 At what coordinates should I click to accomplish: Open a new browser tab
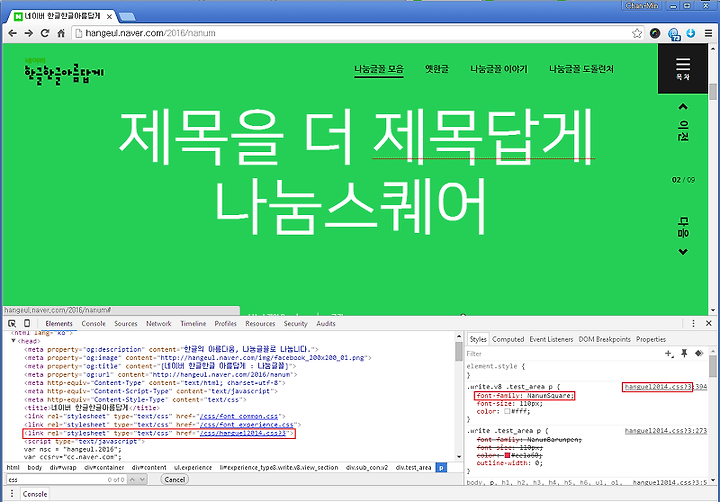[127, 17]
